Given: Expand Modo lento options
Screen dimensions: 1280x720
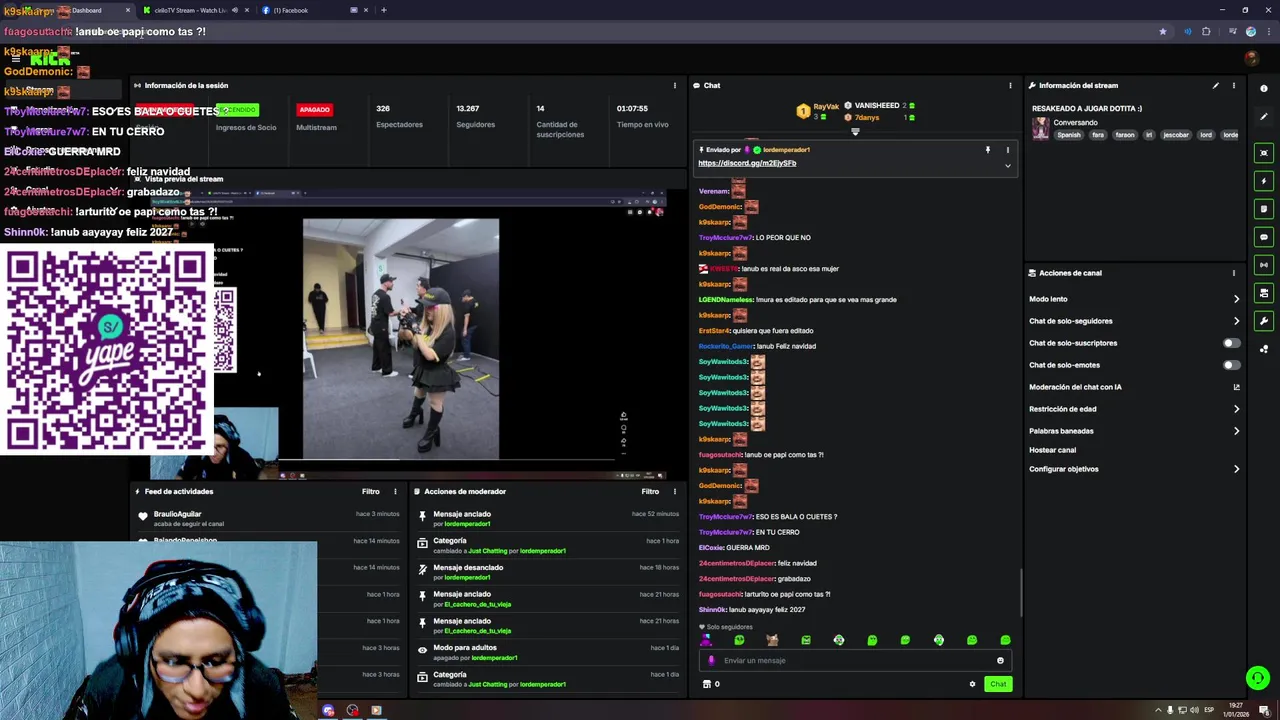Looking at the screenshot, I should coord(1236,299).
